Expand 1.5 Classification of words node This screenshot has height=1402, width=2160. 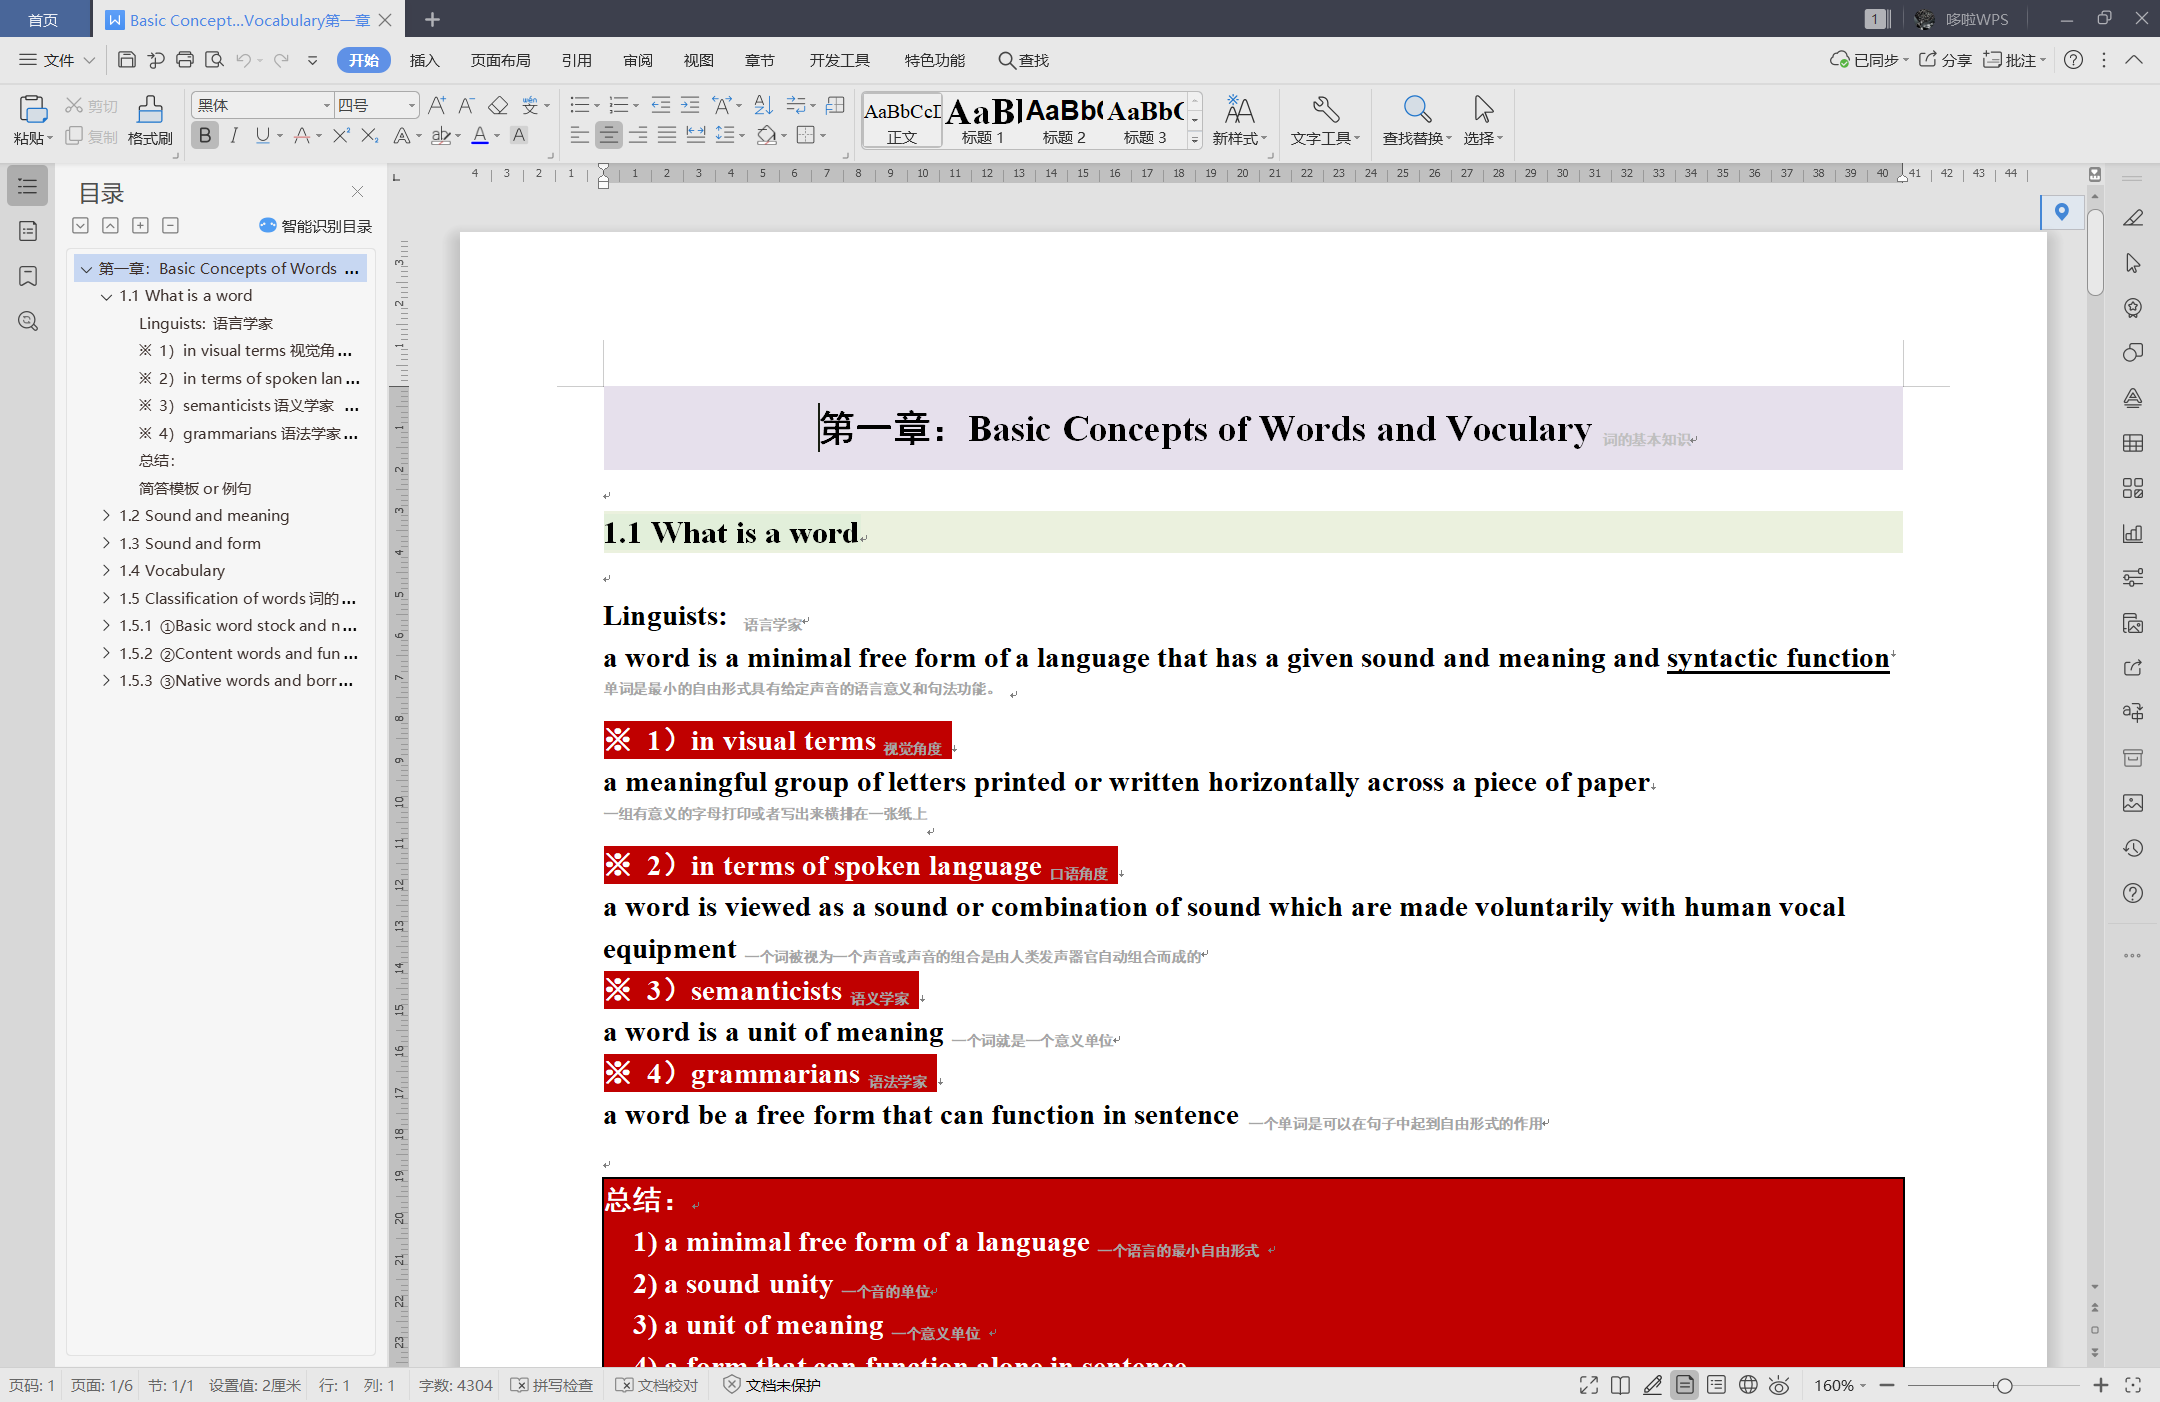[x=106, y=598]
